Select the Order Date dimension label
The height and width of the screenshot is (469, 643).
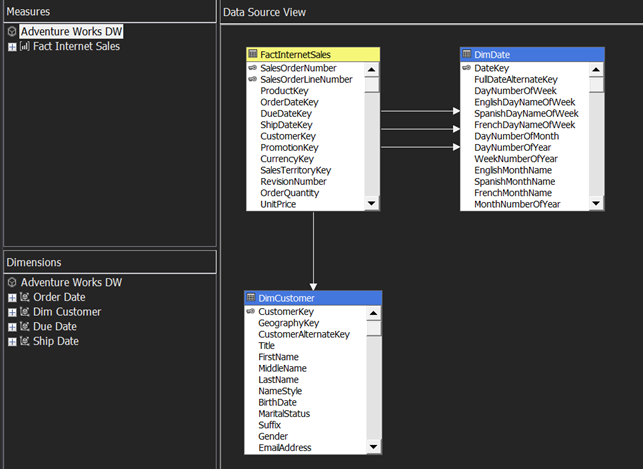coord(59,297)
